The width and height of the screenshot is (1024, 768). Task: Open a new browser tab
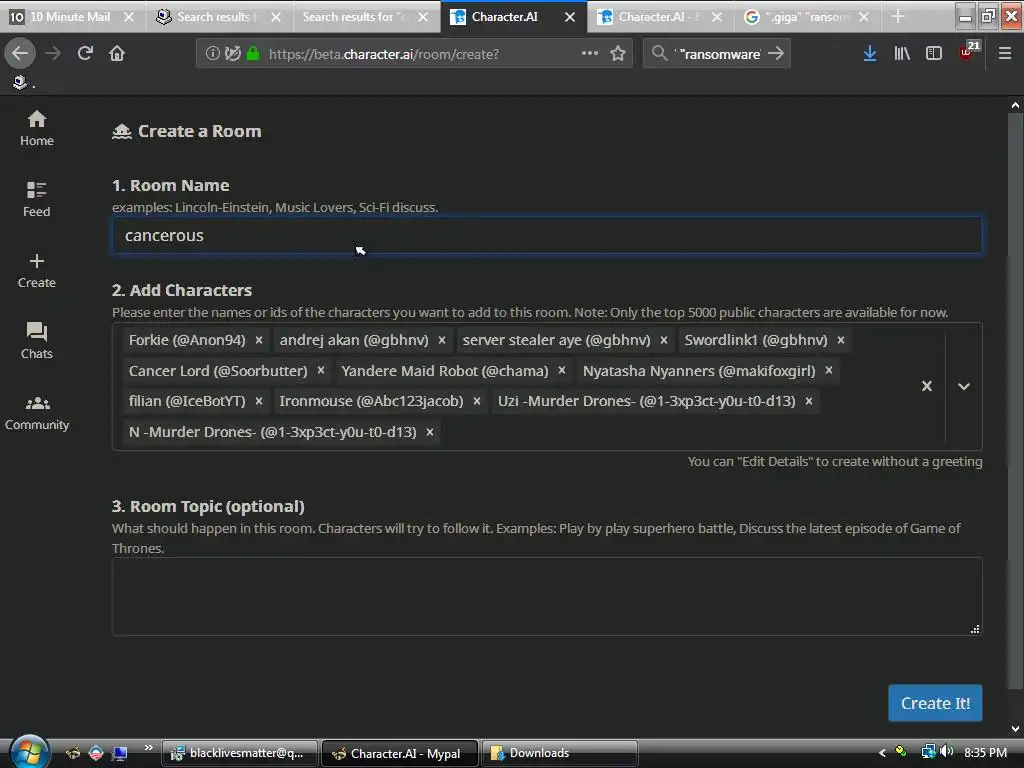tap(898, 16)
